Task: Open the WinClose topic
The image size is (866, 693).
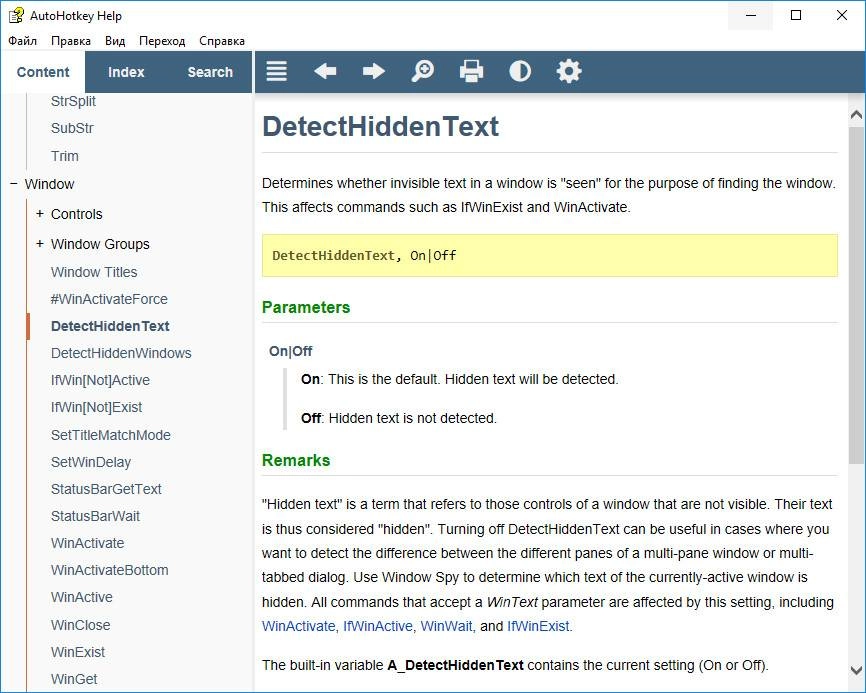Action: 80,625
